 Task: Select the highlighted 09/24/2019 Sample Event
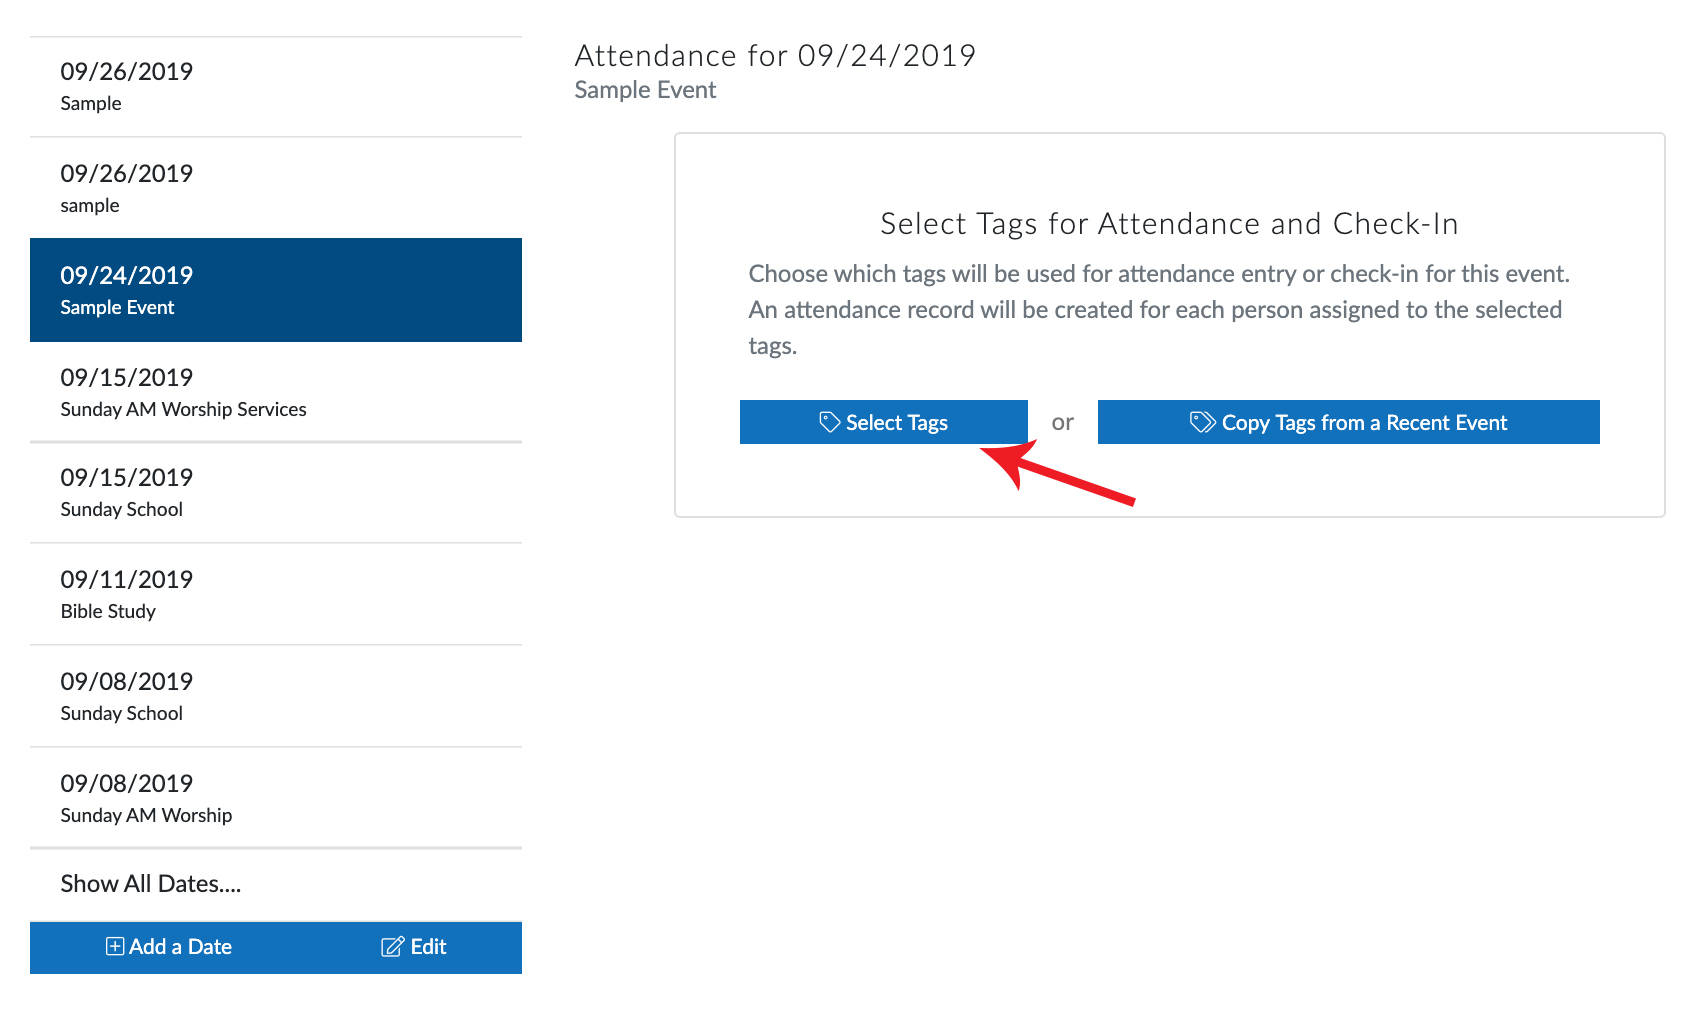tap(275, 290)
